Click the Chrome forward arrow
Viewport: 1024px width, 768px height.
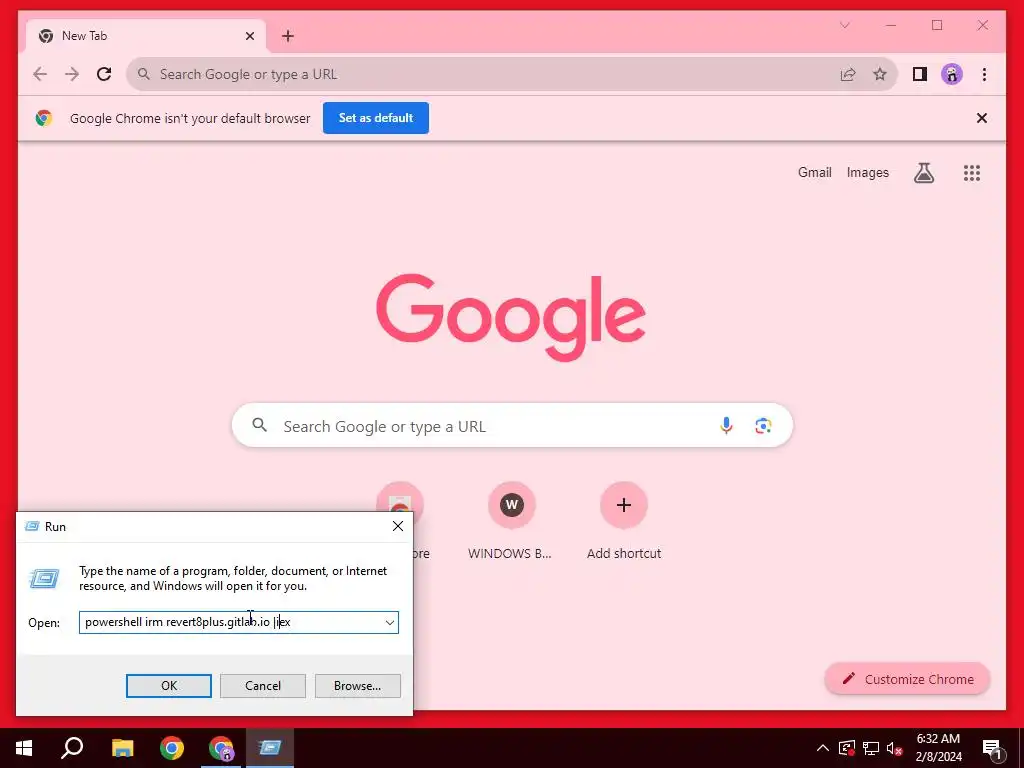point(72,74)
